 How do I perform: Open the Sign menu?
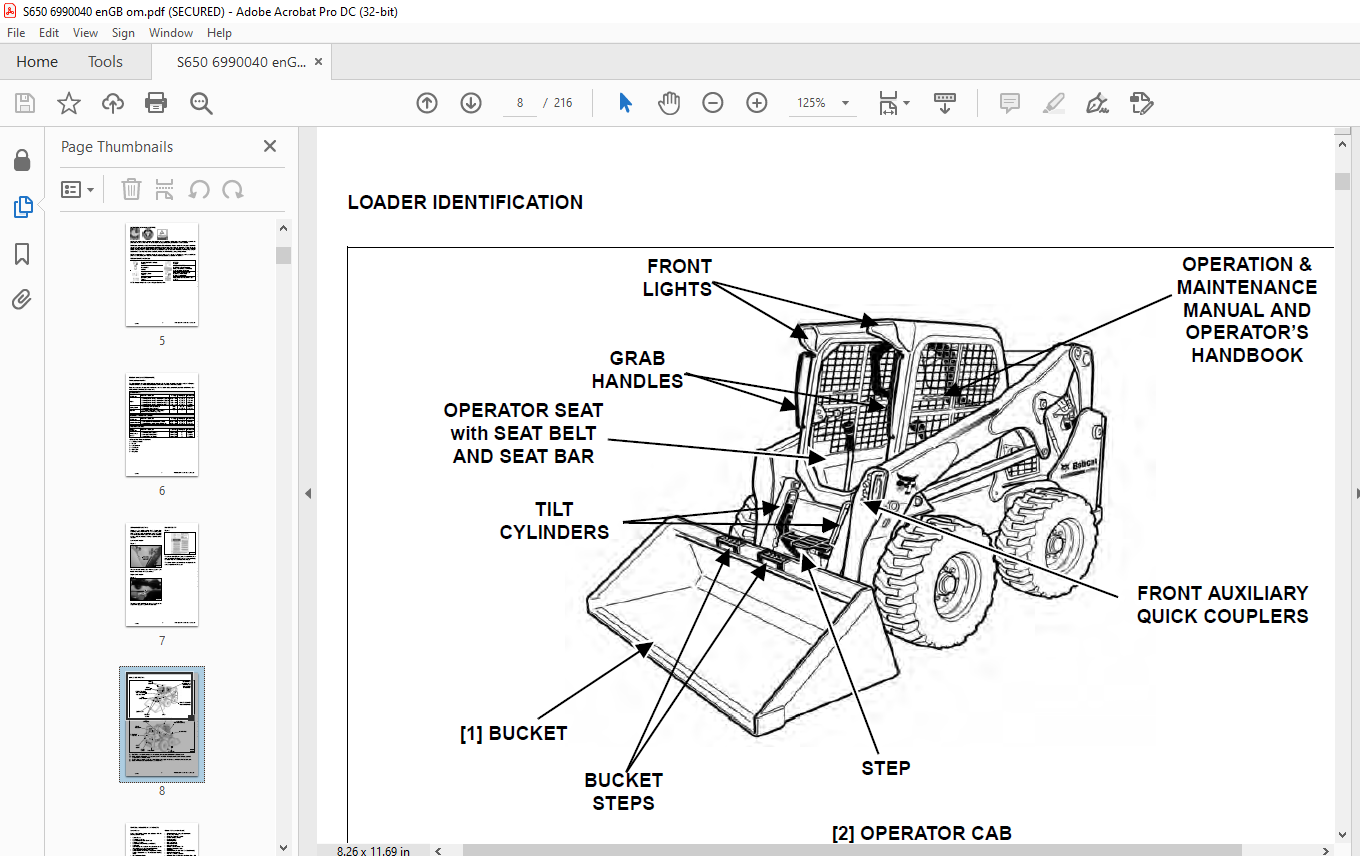(123, 33)
